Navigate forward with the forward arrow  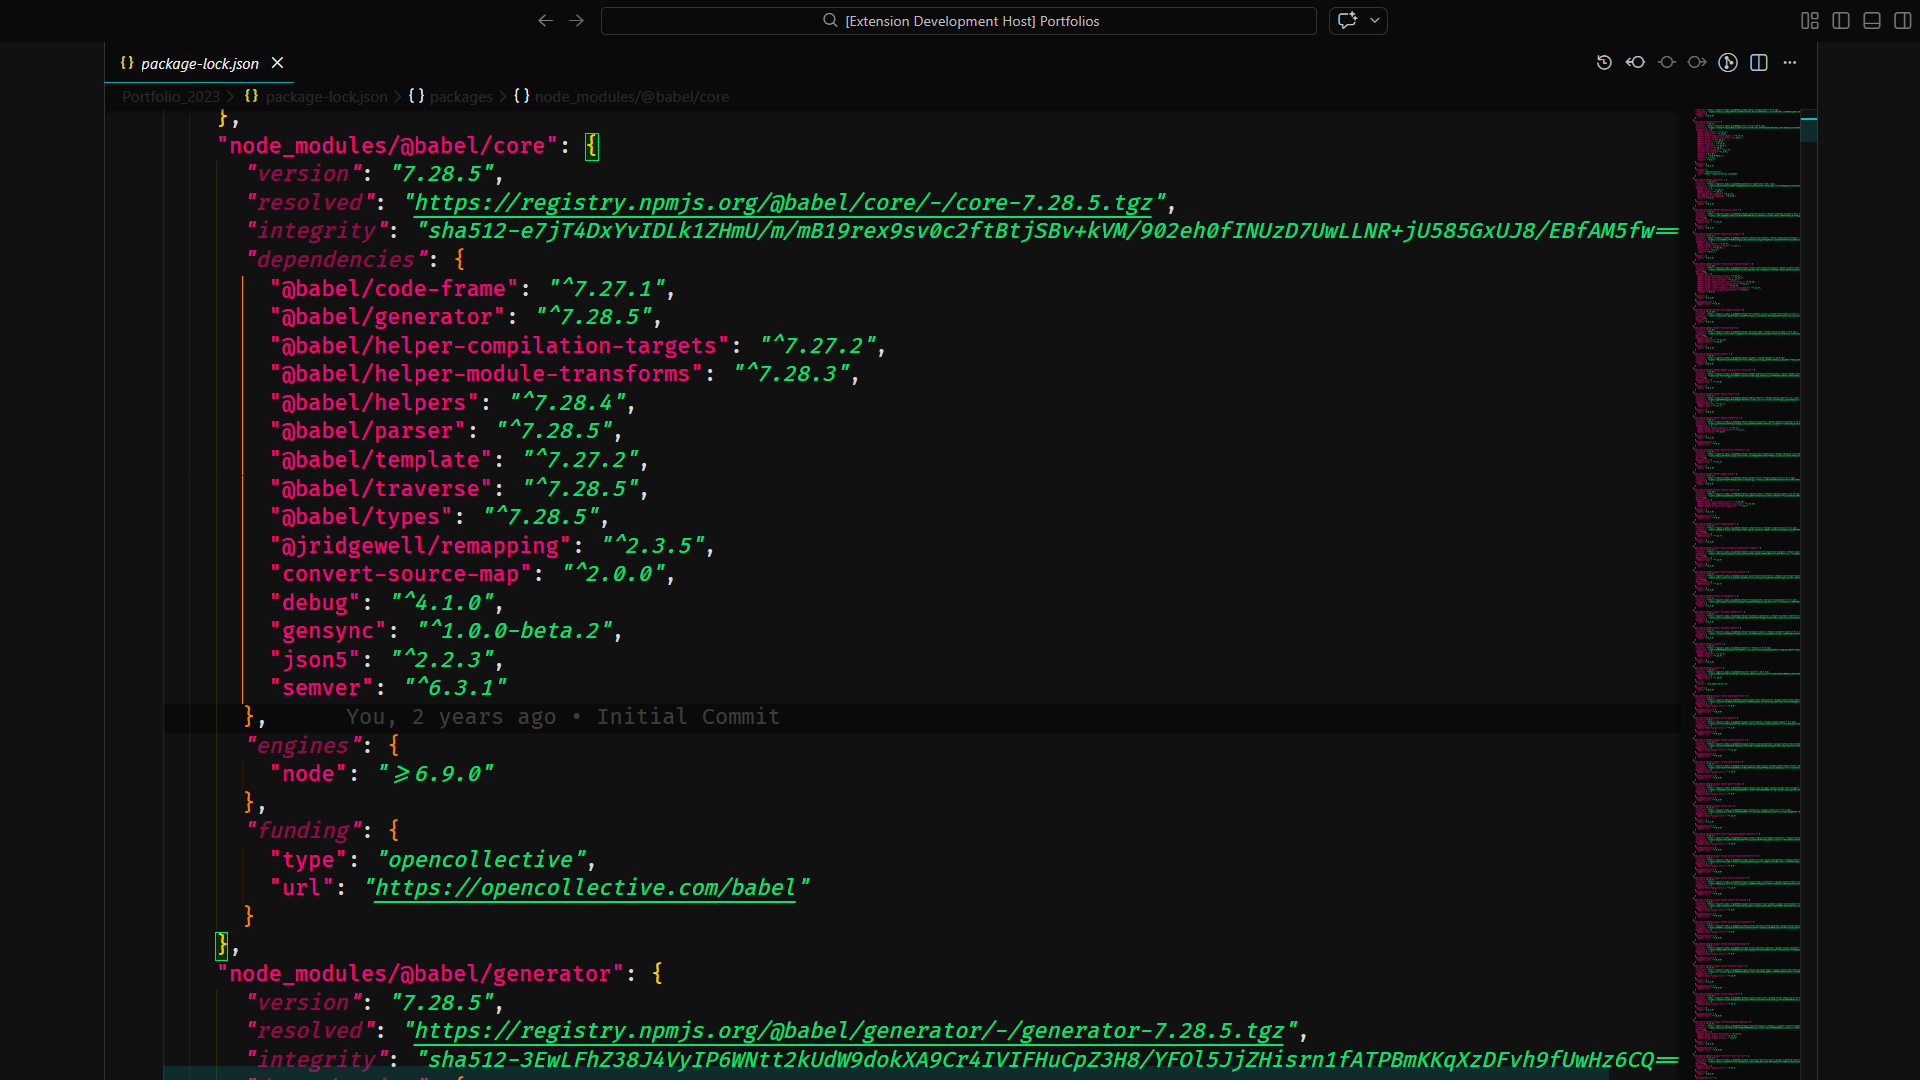(x=576, y=20)
